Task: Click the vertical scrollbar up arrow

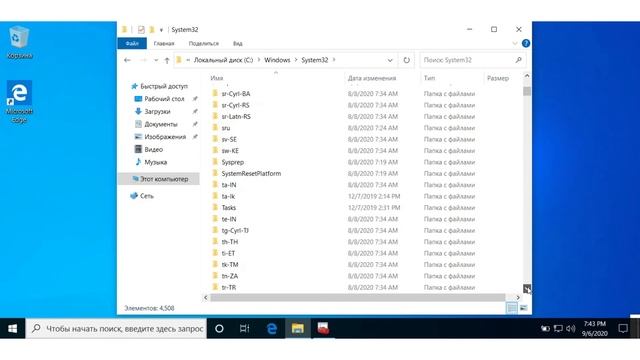Action: point(527,76)
